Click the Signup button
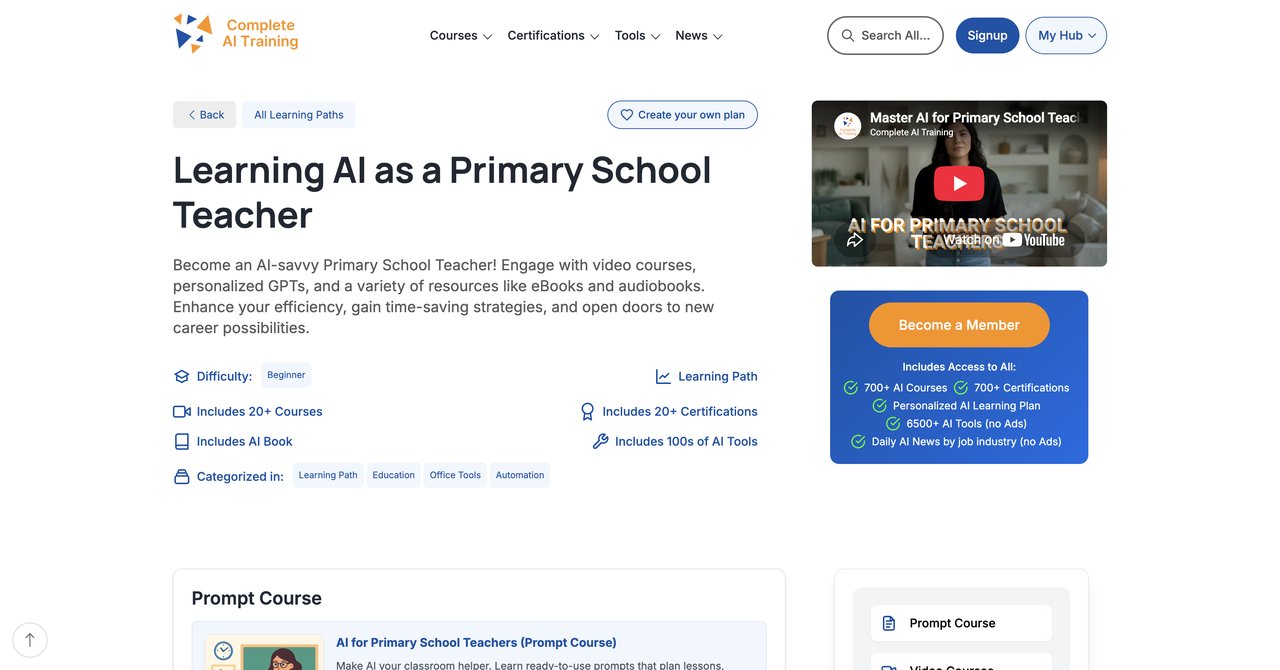This screenshot has height=670, width=1280. [x=987, y=35]
